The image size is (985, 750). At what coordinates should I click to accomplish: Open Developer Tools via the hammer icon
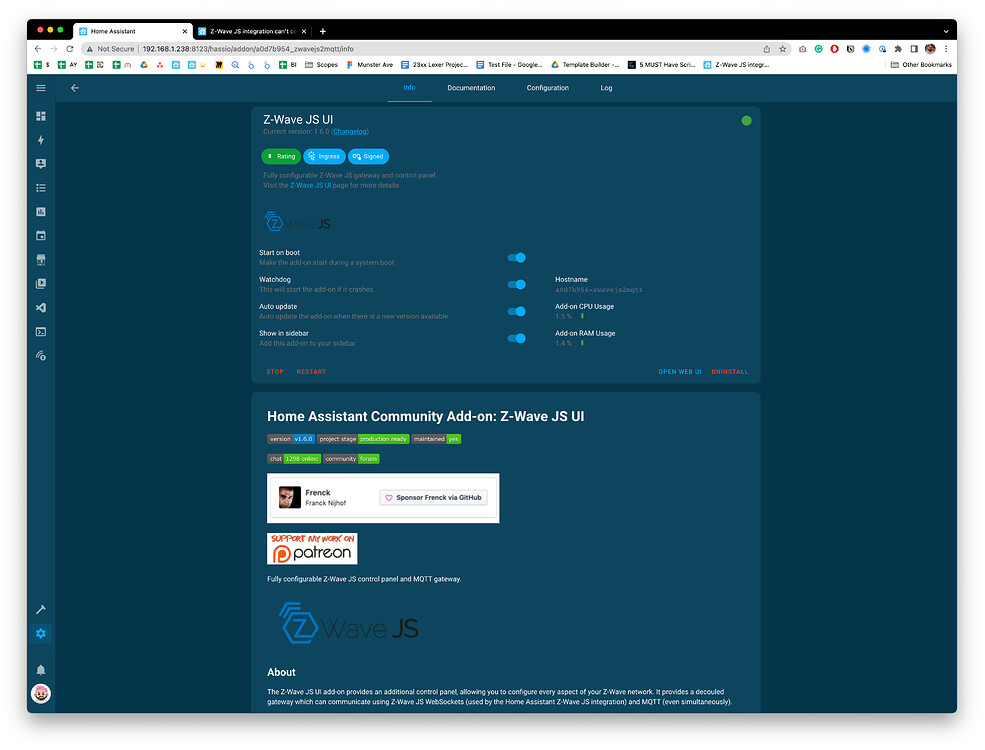(x=41, y=609)
